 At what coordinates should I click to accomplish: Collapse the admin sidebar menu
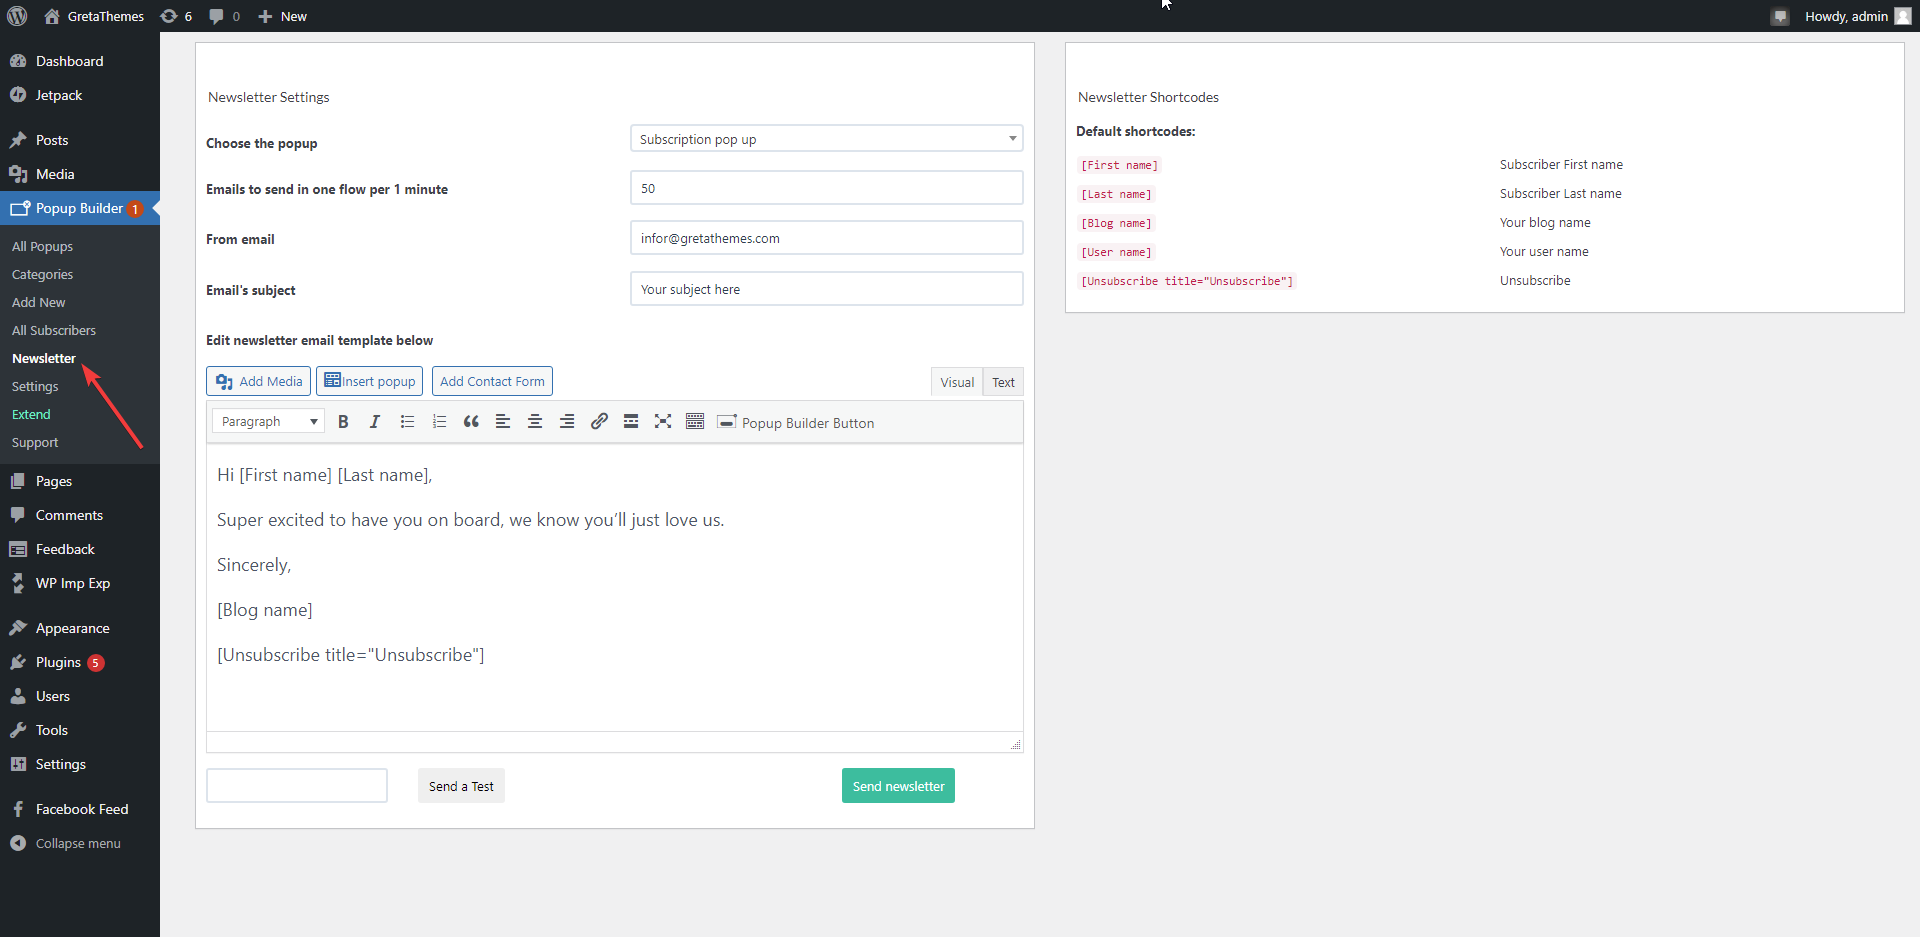(80, 843)
